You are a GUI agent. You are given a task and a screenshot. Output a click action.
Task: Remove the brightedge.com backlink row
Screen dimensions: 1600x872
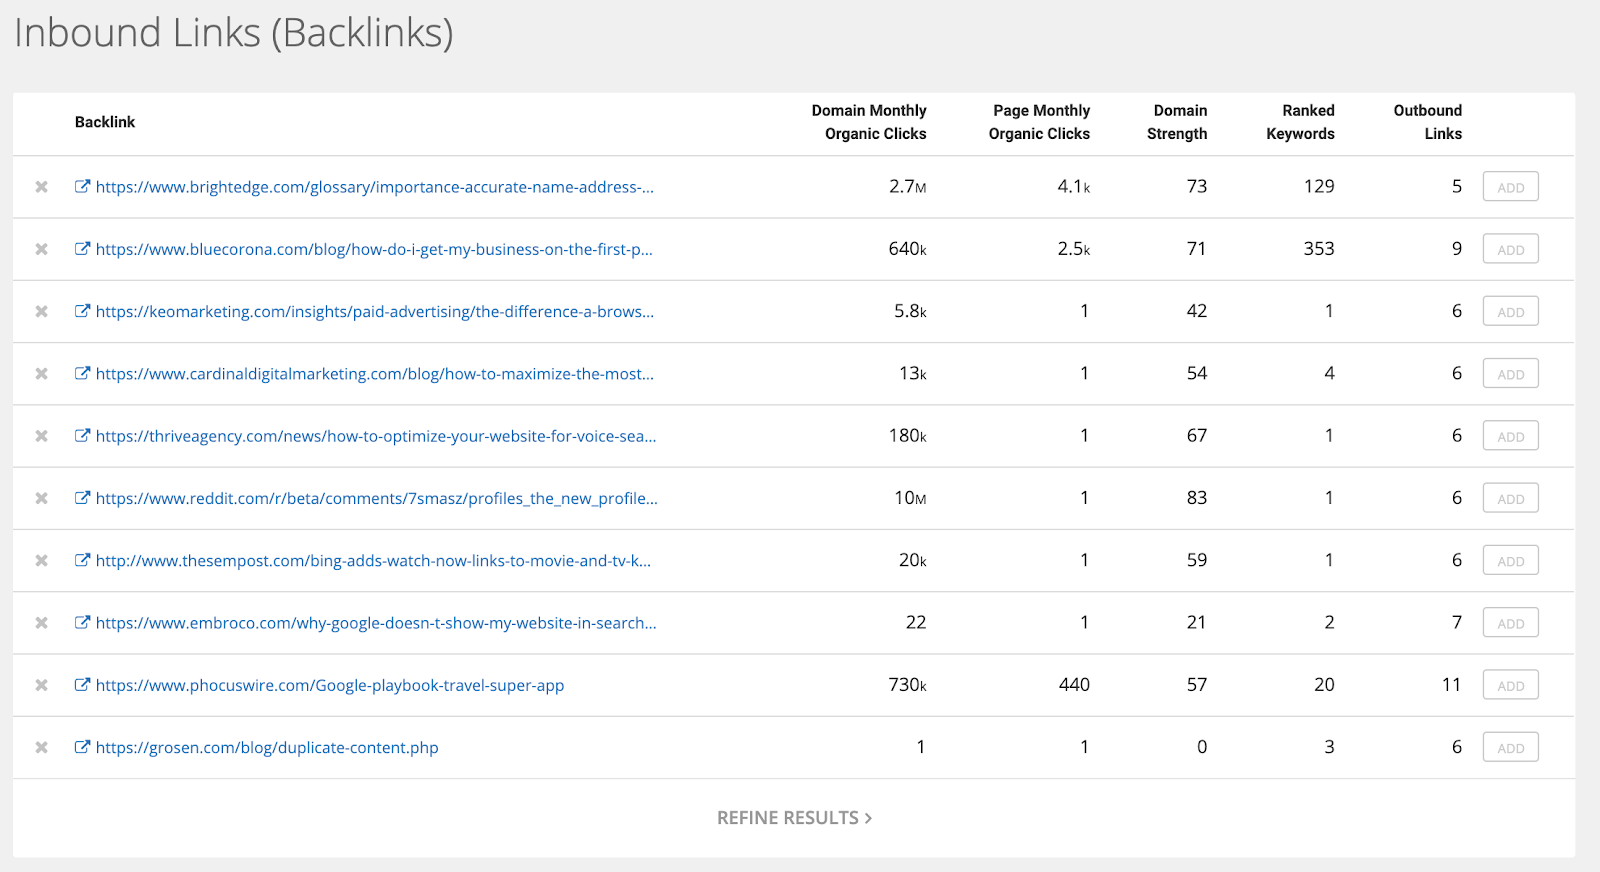pos(41,187)
